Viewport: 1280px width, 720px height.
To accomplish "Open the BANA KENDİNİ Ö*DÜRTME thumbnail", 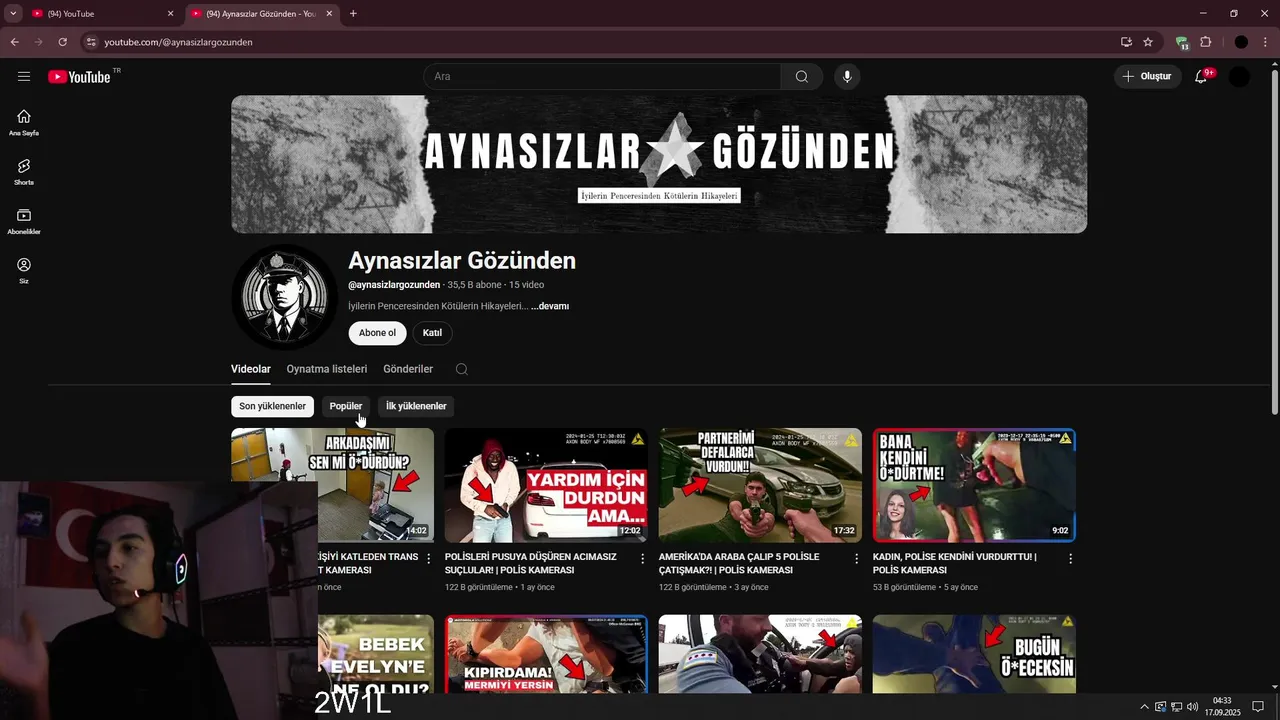I will (974, 485).
